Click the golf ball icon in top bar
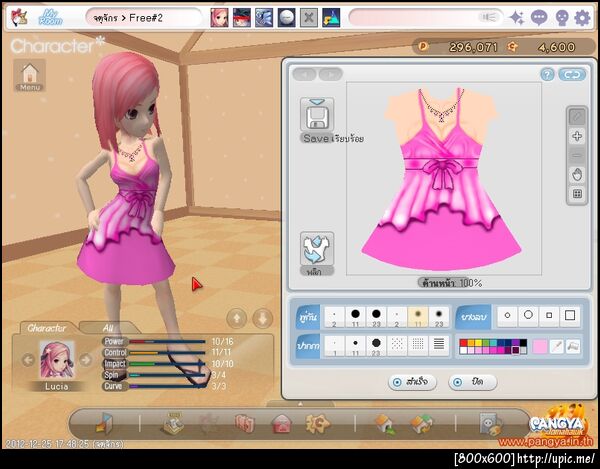The height and width of the screenshot is (469, 600). point(286,18)
